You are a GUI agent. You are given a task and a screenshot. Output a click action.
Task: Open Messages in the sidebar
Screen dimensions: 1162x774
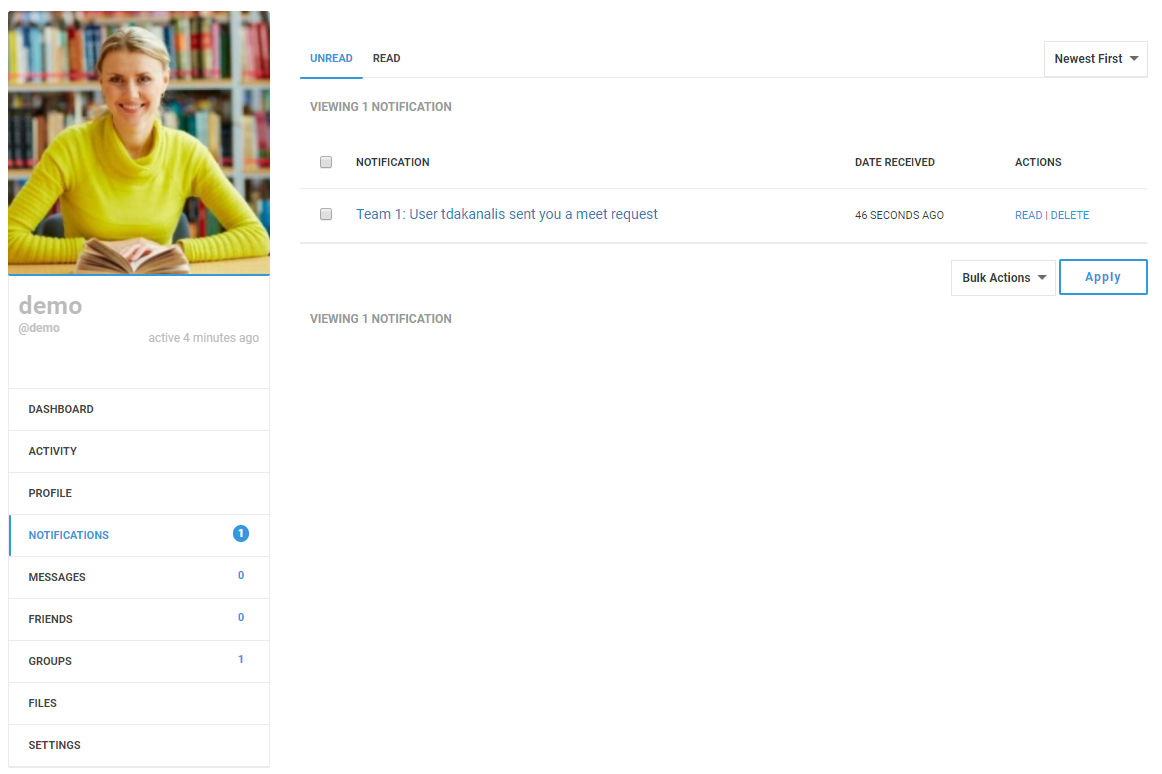click(x=139, y=578)
